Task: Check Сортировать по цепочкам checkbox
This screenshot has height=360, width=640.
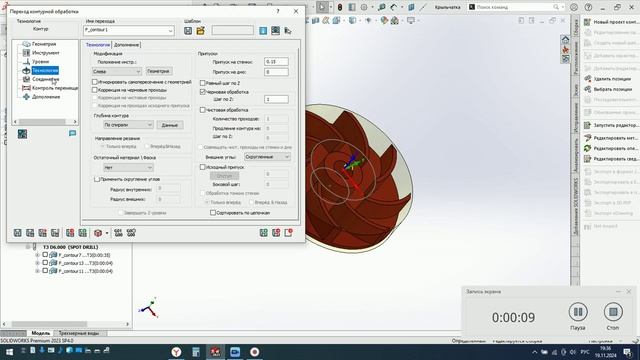Action: pyautogui.click(x=213, y=213)
